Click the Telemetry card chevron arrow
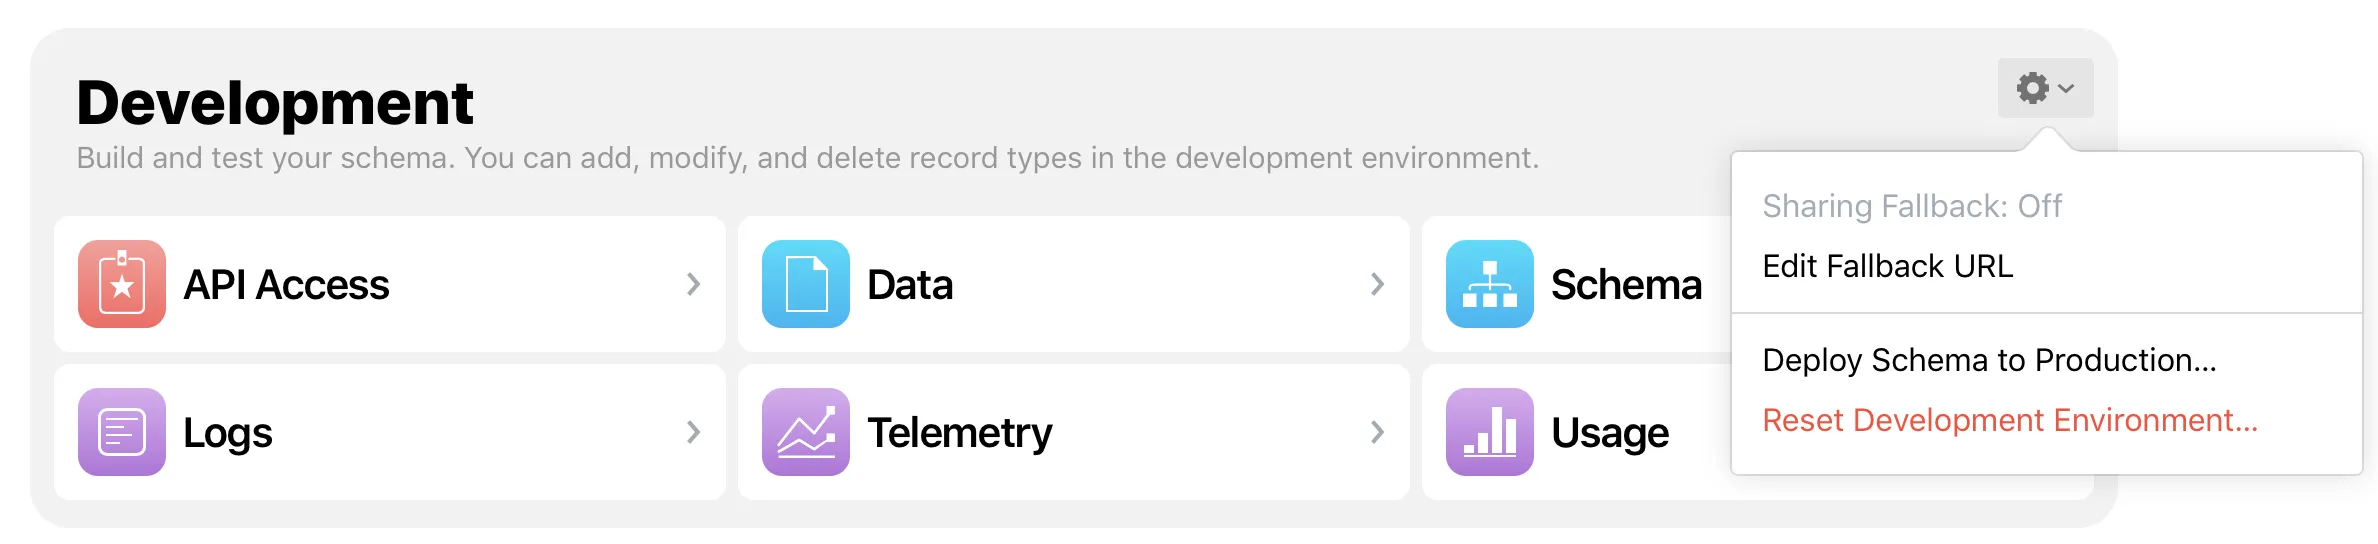2378x544 pixels. click(x=1377, y=432)
